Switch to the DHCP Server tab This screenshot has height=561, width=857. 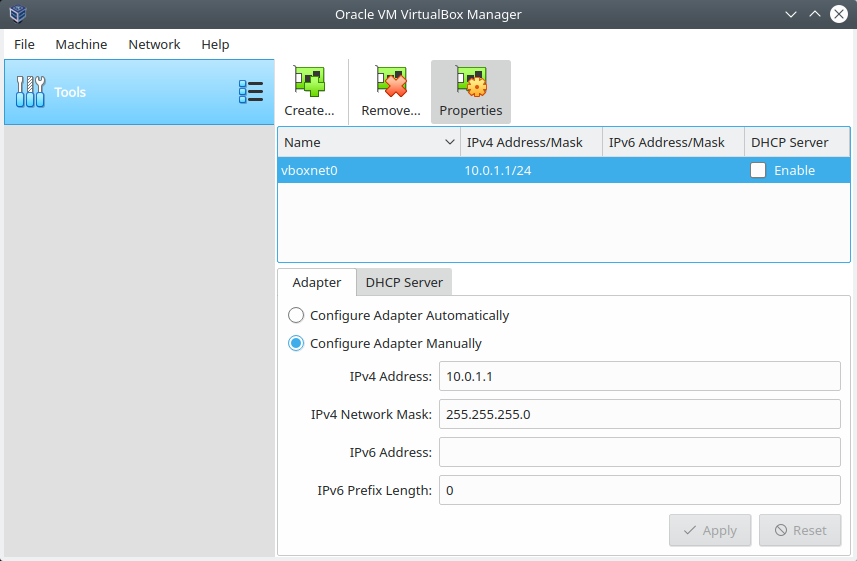tap(404, 282)
